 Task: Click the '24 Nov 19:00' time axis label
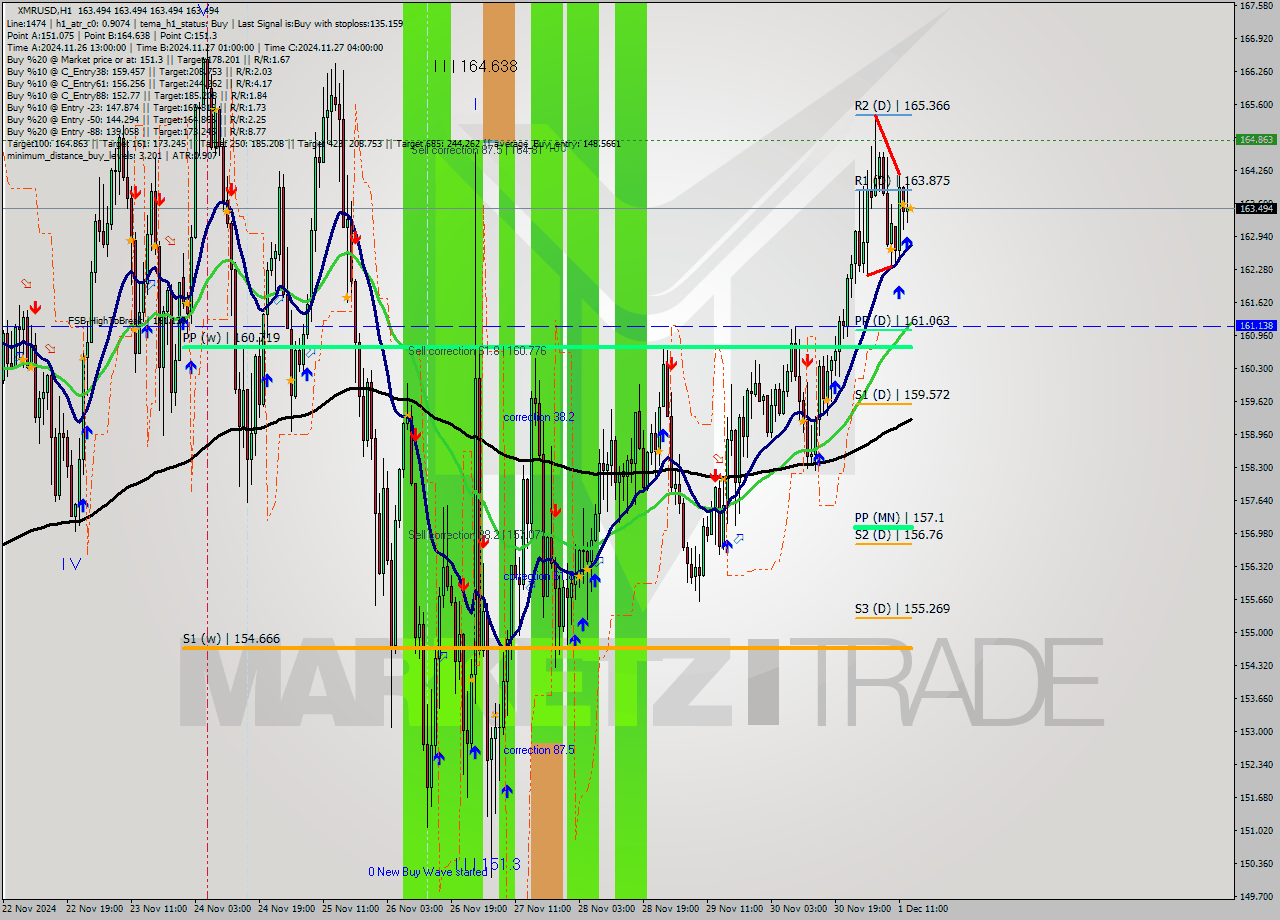pos(286,909)
